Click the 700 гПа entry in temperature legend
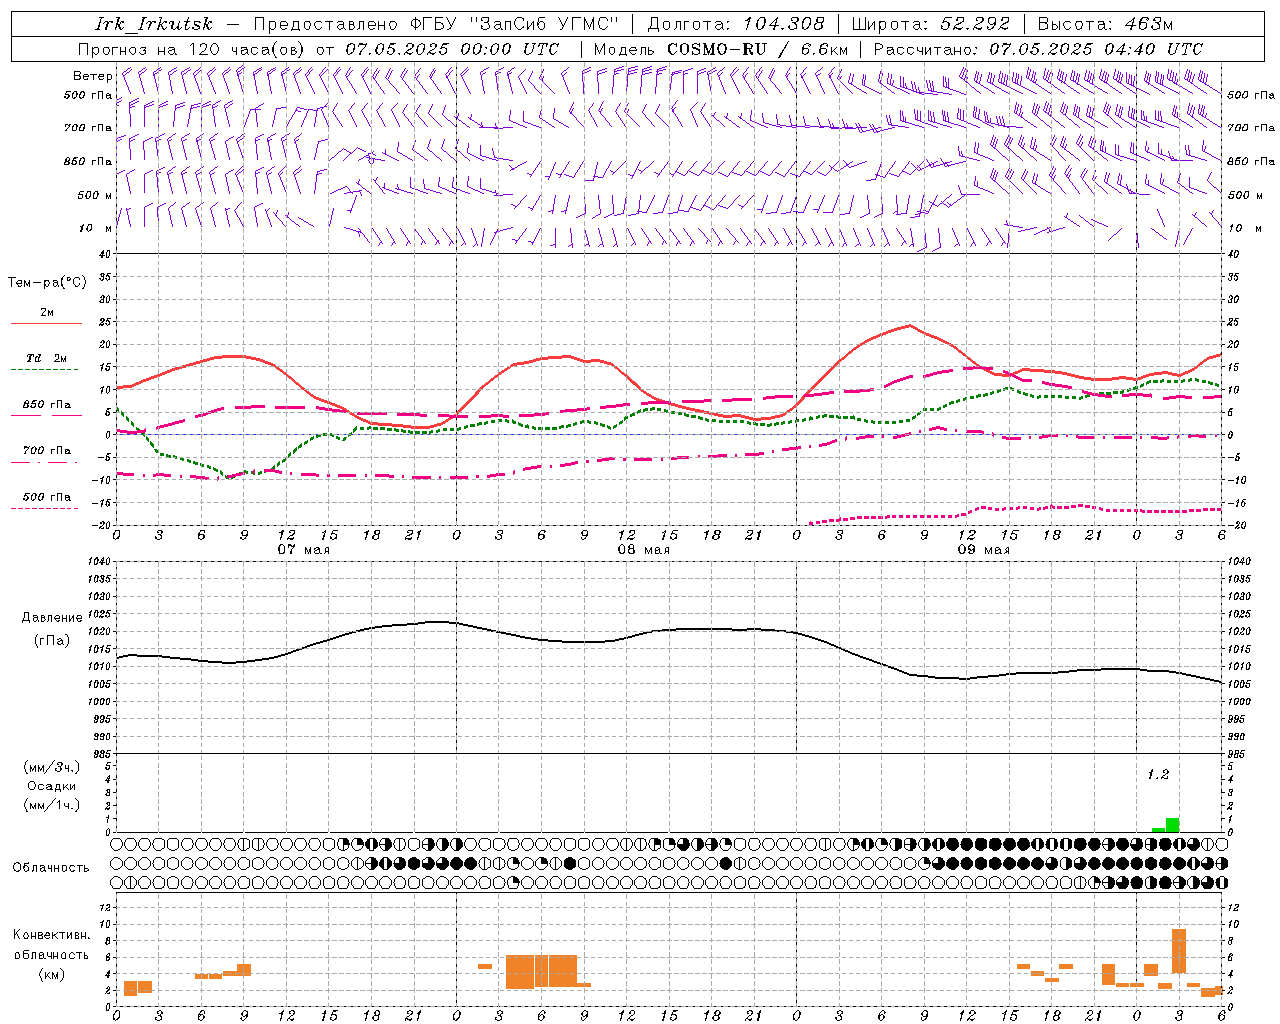This screenshot has height=1024, width=1280. click(47, 451)
